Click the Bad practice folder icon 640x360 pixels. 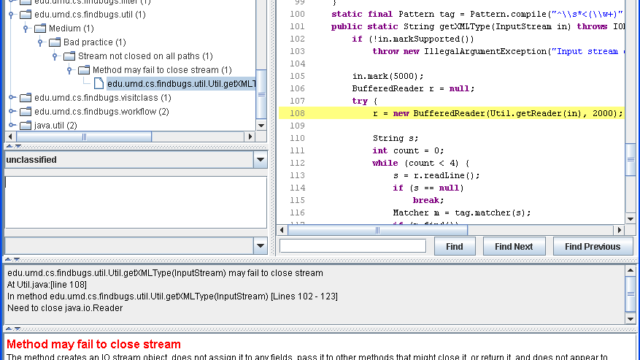[x=55, y=42]
